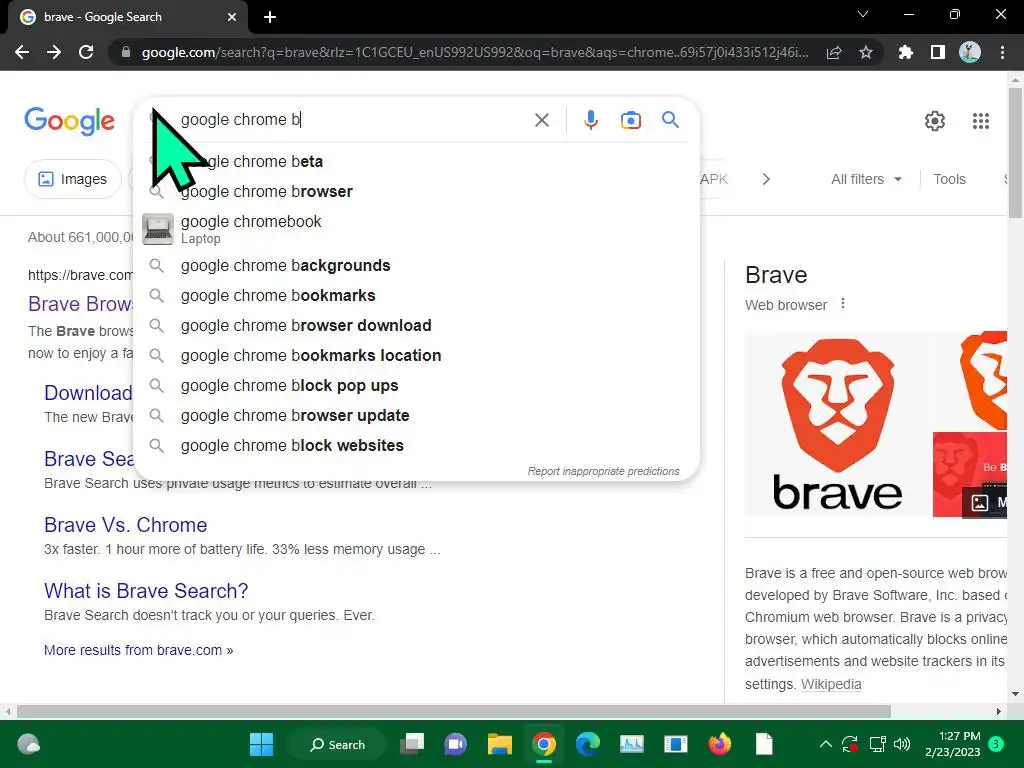Go forward with the browser forward arrow
The image size is (1024, 768).
pyautogui.click(x=54, y=52)
